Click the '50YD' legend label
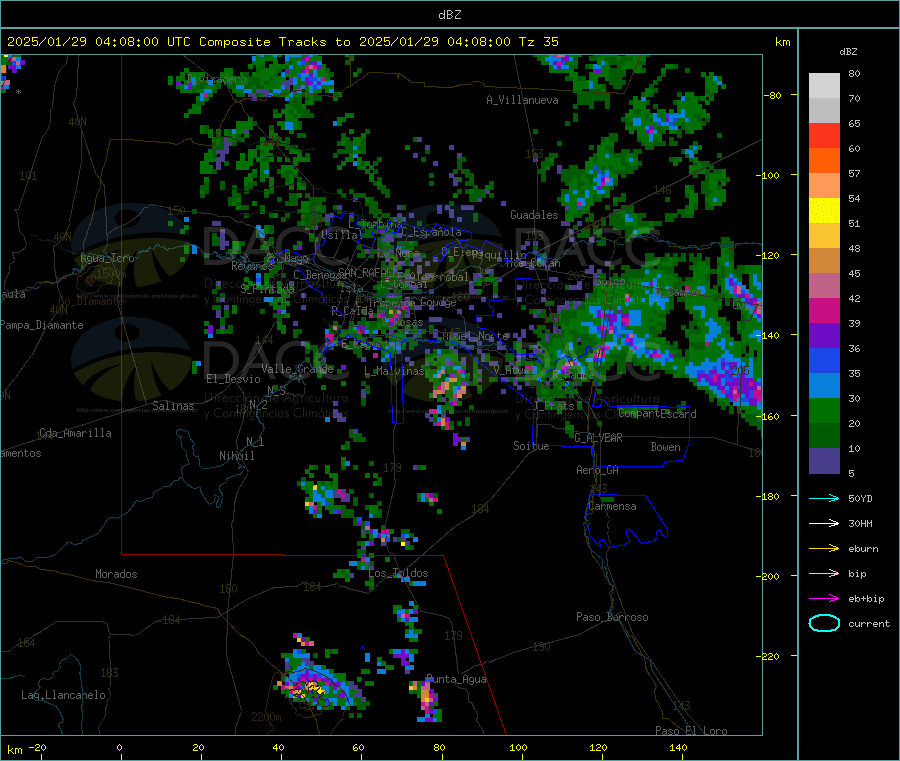 coord(860,498)
